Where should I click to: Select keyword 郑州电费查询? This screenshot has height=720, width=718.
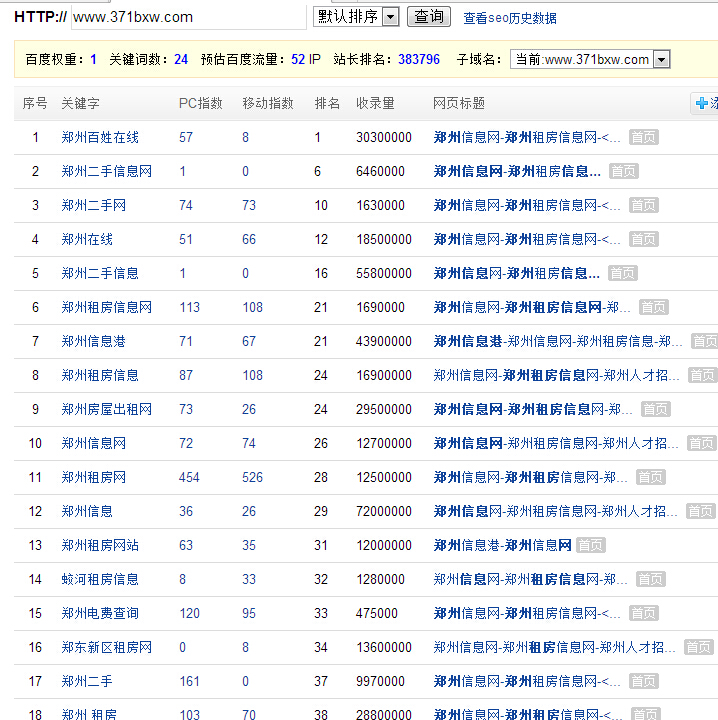point(100,613)
